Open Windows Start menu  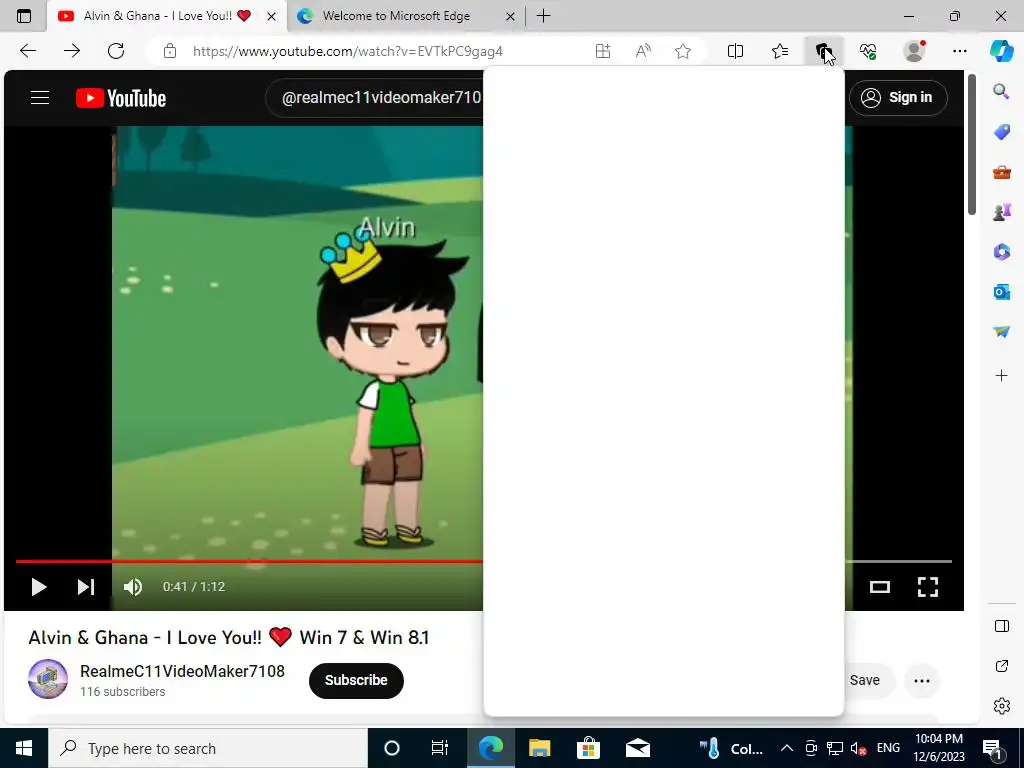coord(24,748)
